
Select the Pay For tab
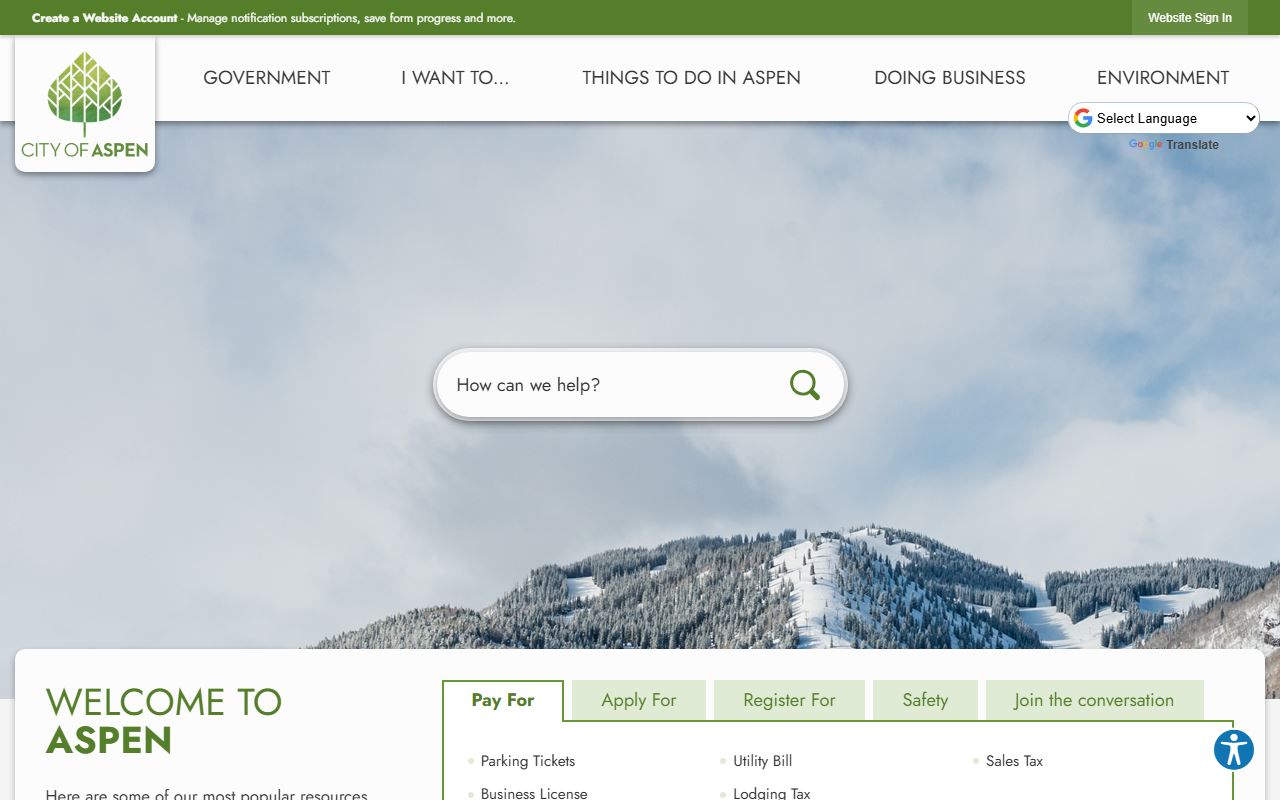503,700
